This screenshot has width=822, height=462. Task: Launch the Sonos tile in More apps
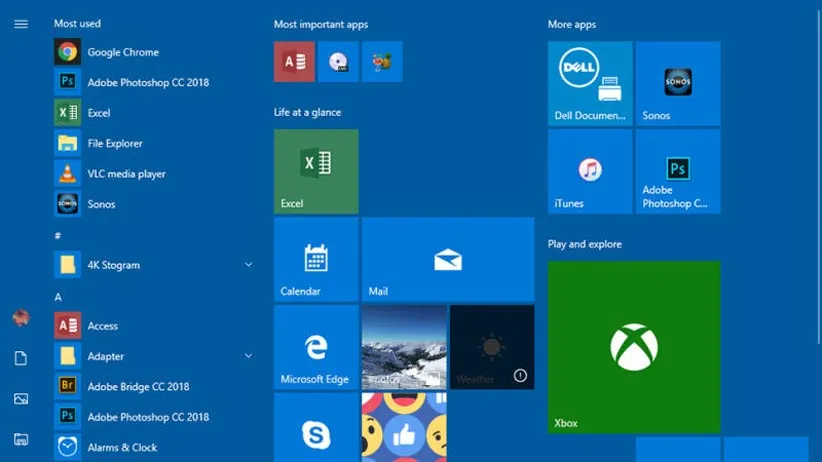click(x=678, y=84)
